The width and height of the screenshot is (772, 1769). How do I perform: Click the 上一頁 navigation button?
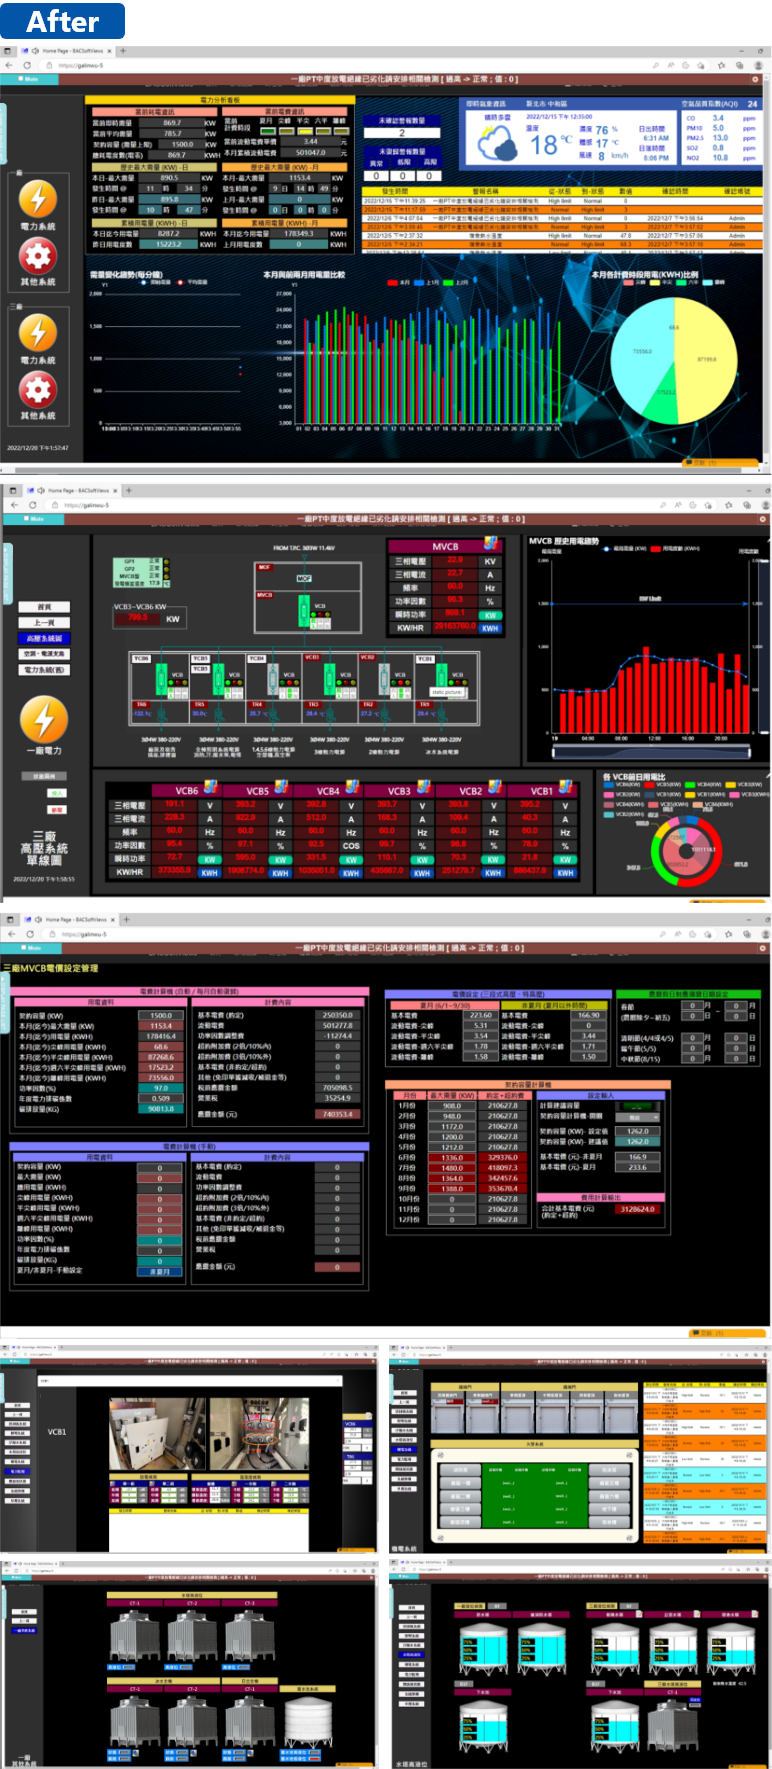44,622
